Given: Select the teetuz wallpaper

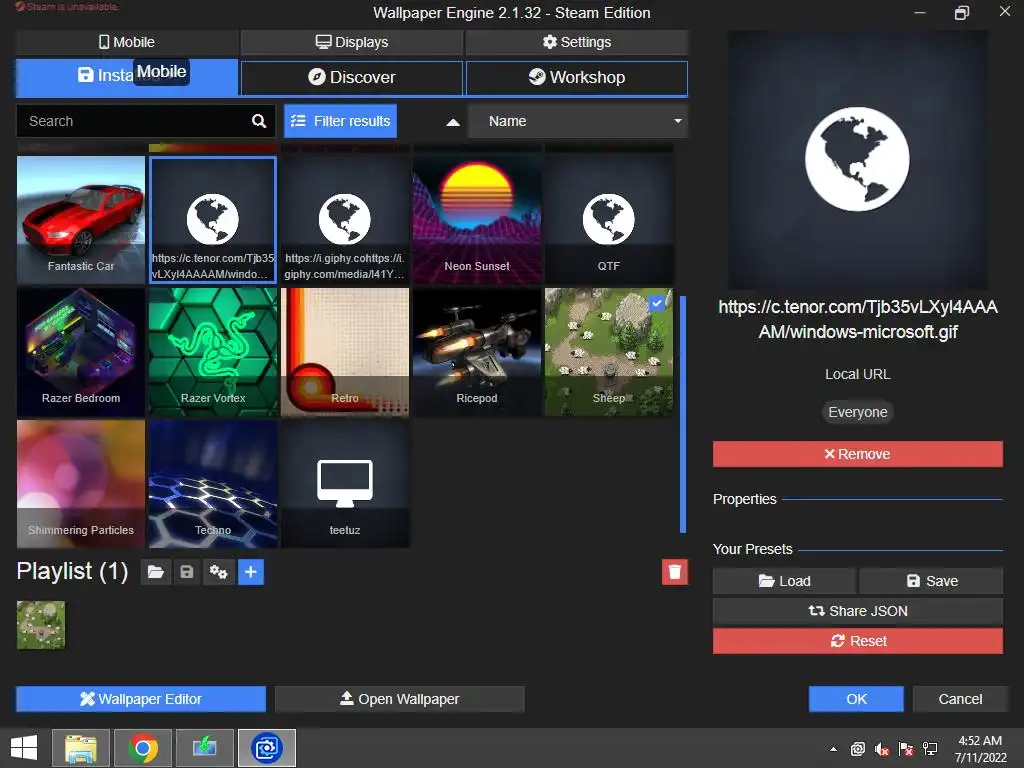Looking at the screenshot, I should [345, 484].
